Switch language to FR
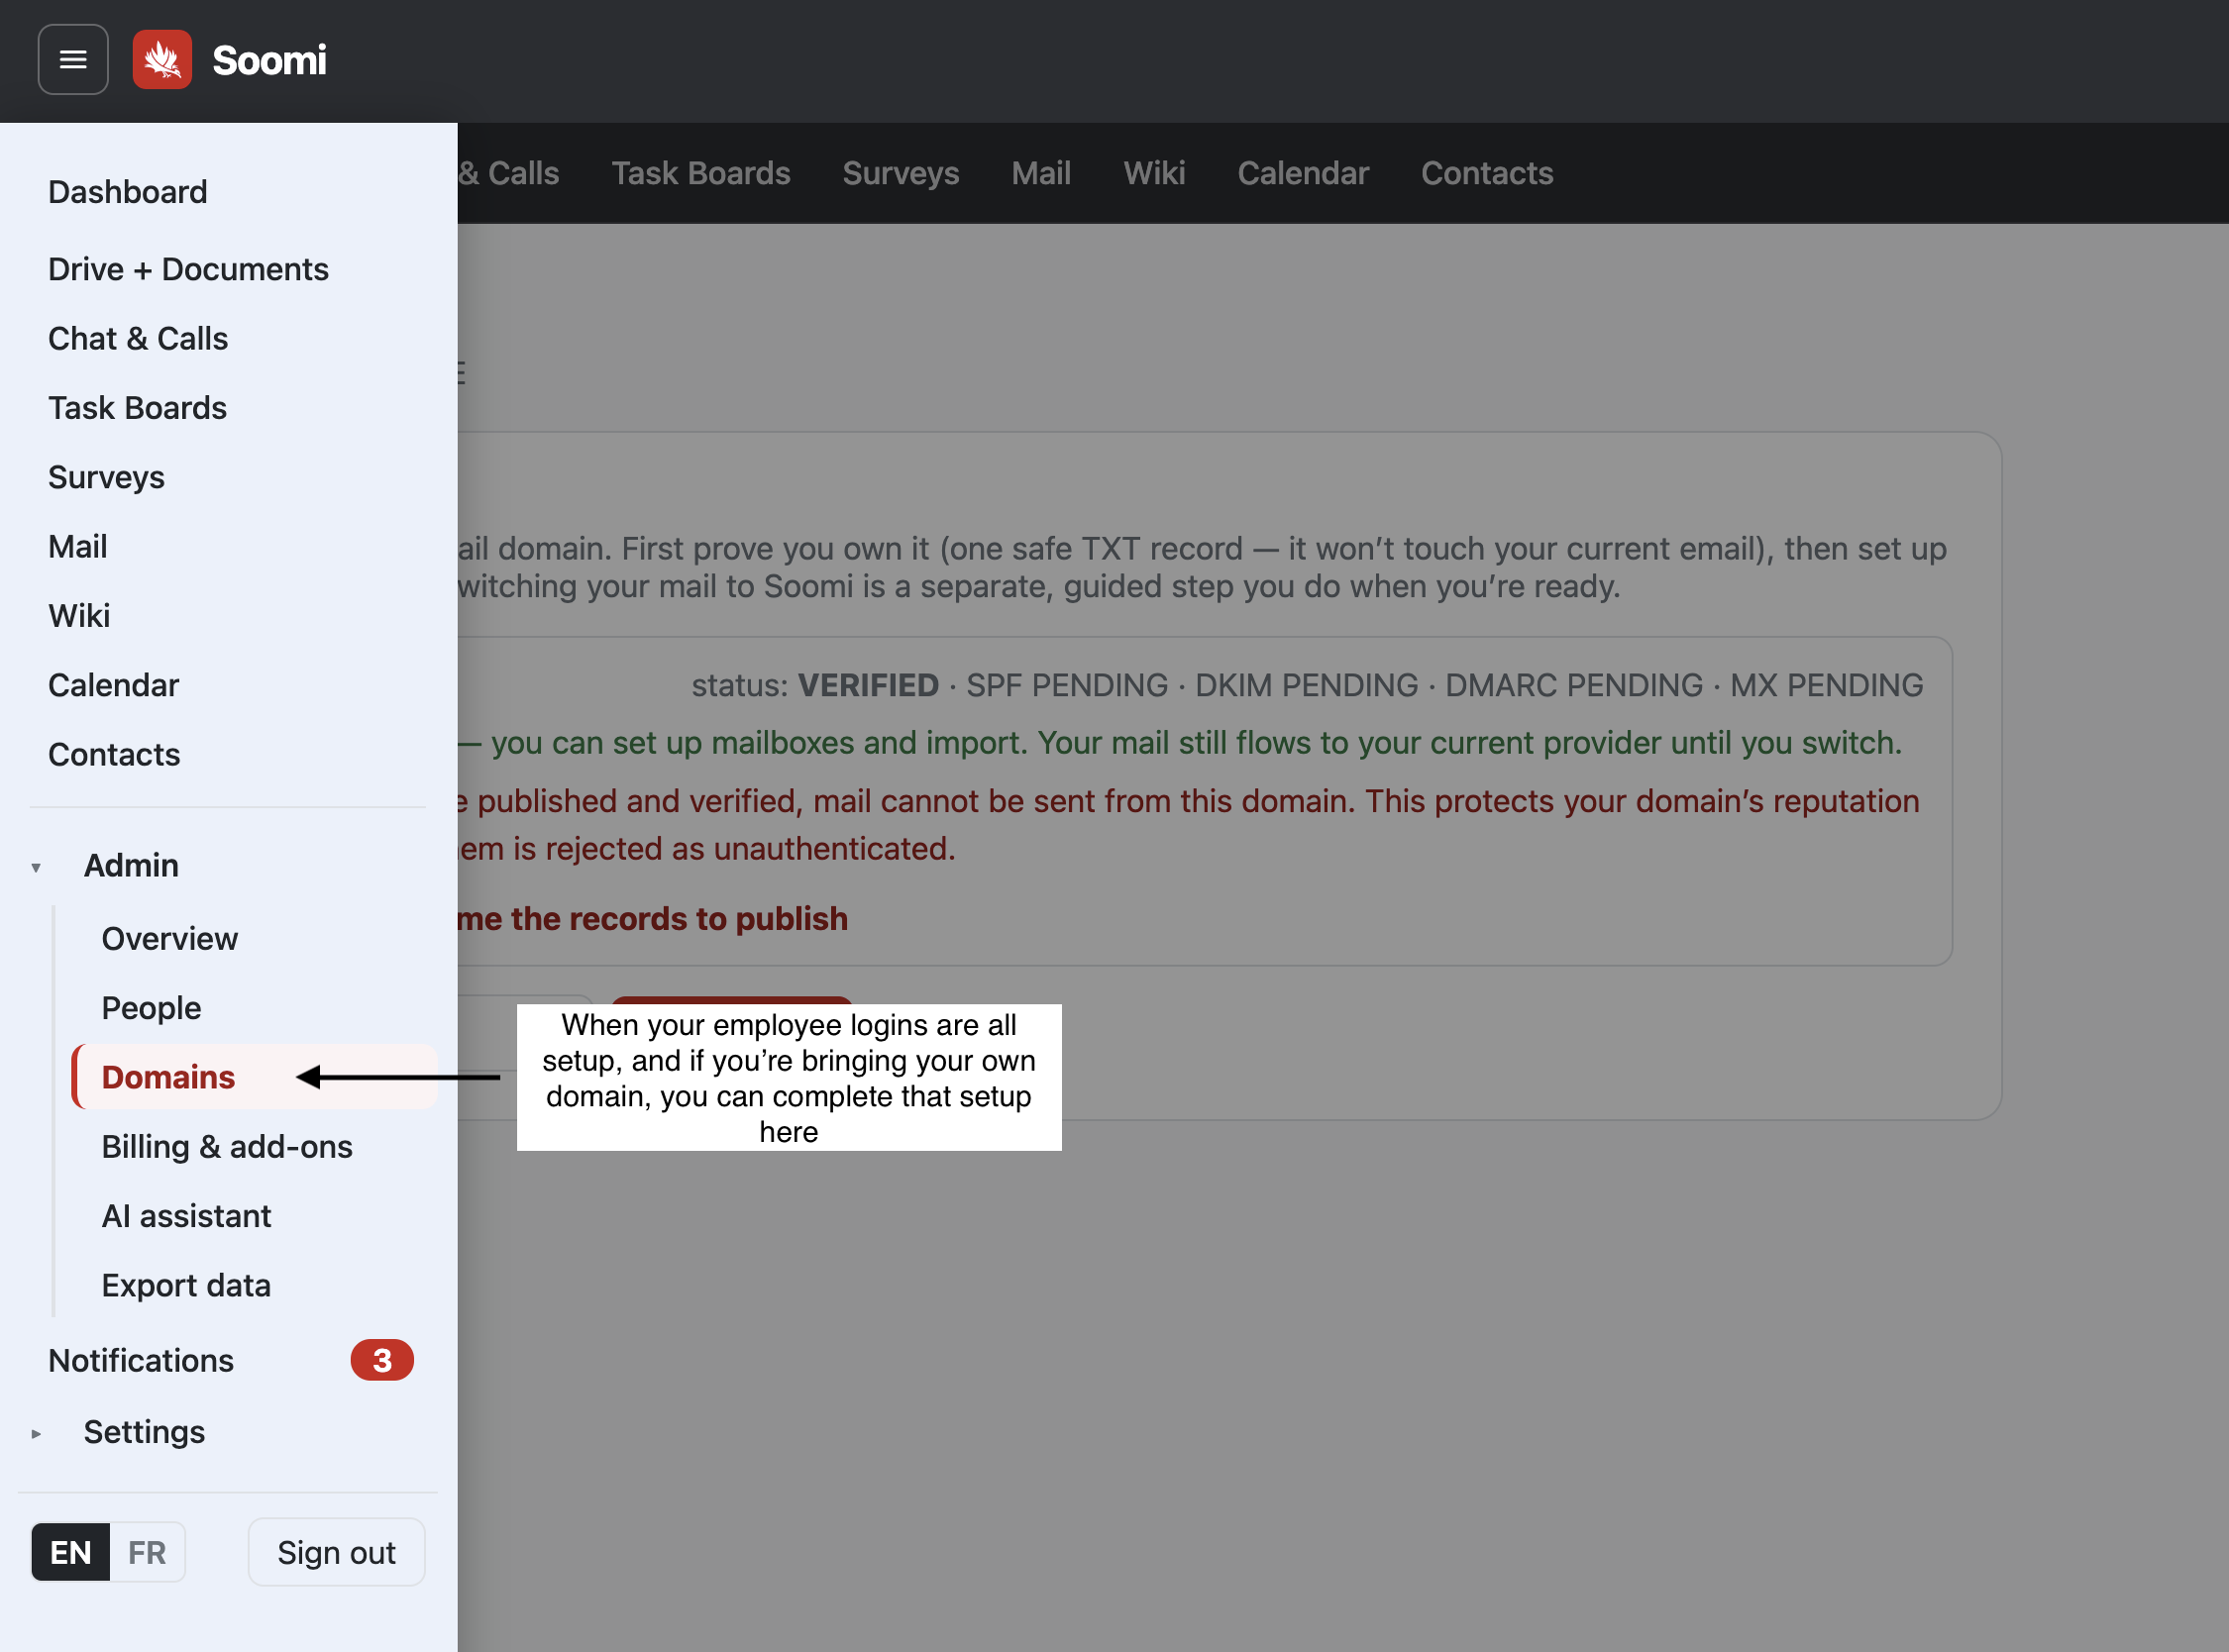This screenshot has height=1652, width=2229. [147, 1553]
